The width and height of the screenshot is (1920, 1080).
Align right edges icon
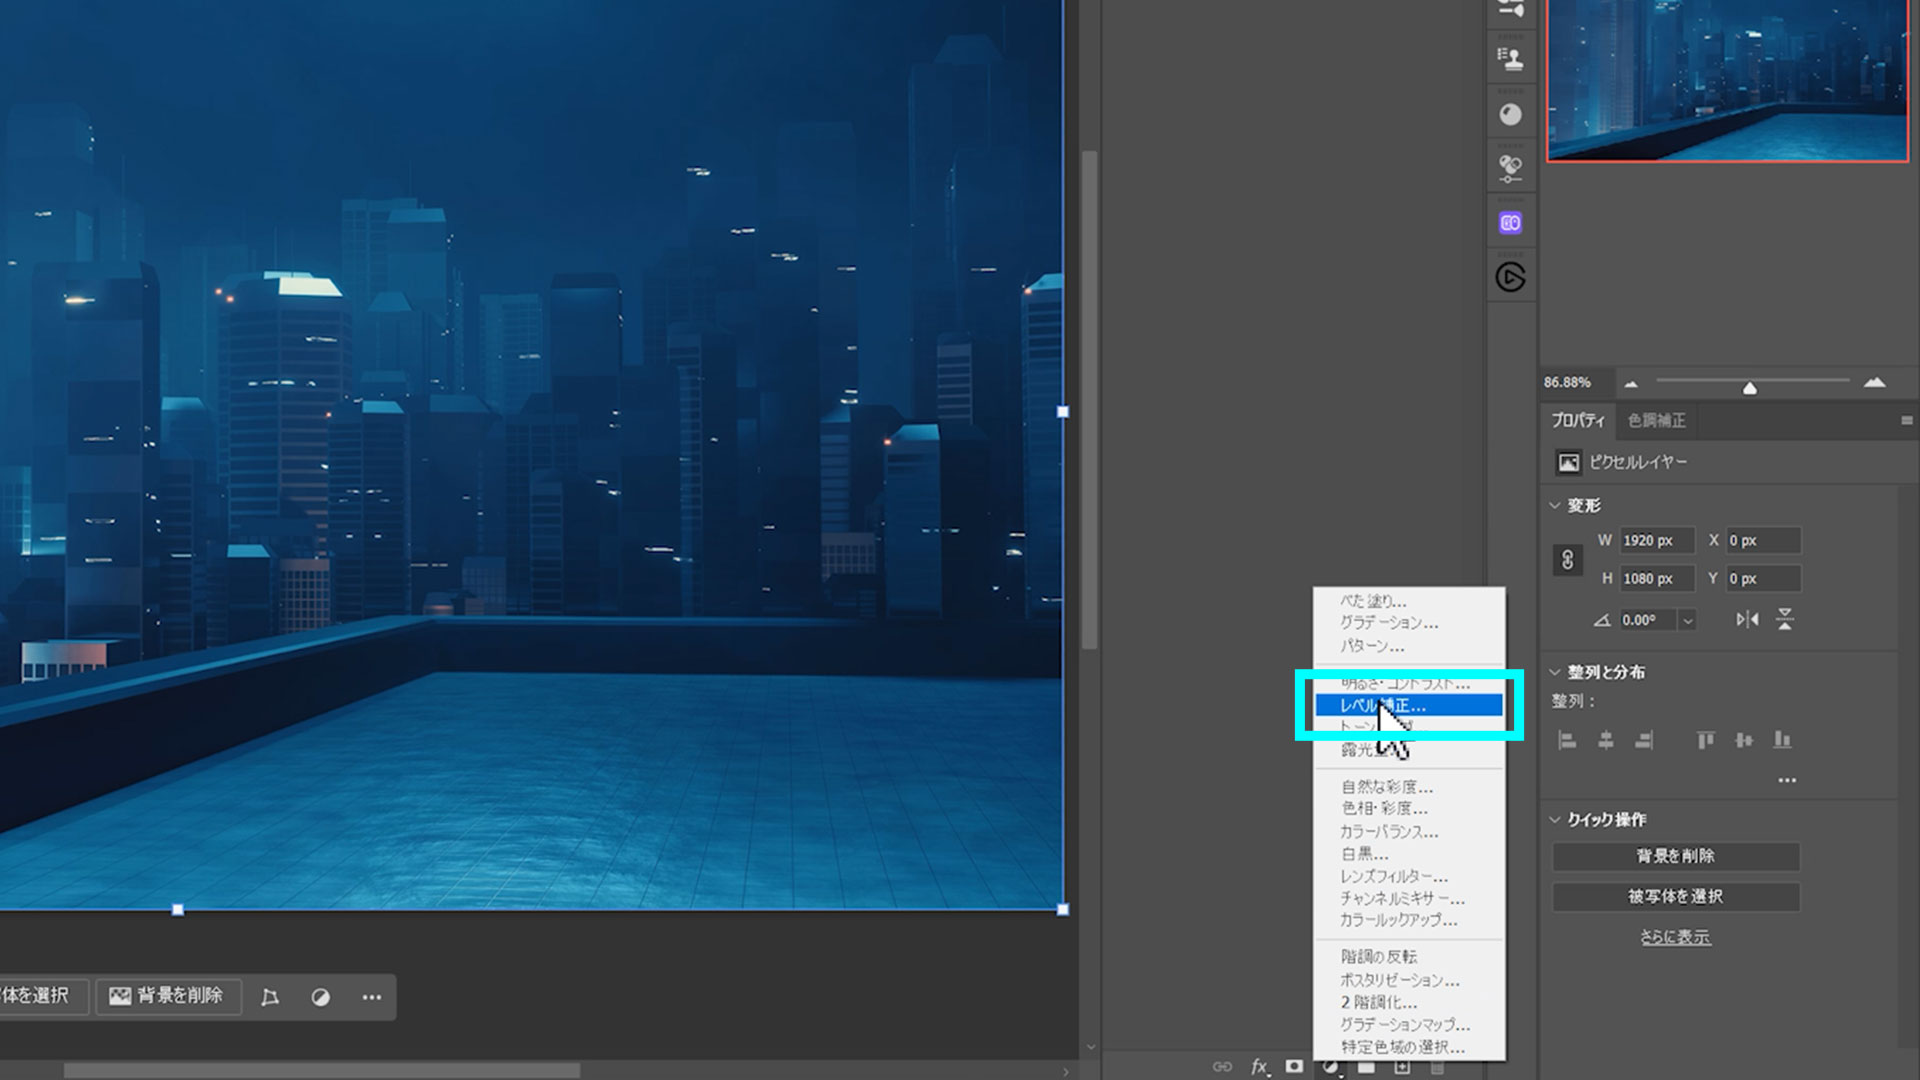pyautogui.click(x=1643, y=740)
